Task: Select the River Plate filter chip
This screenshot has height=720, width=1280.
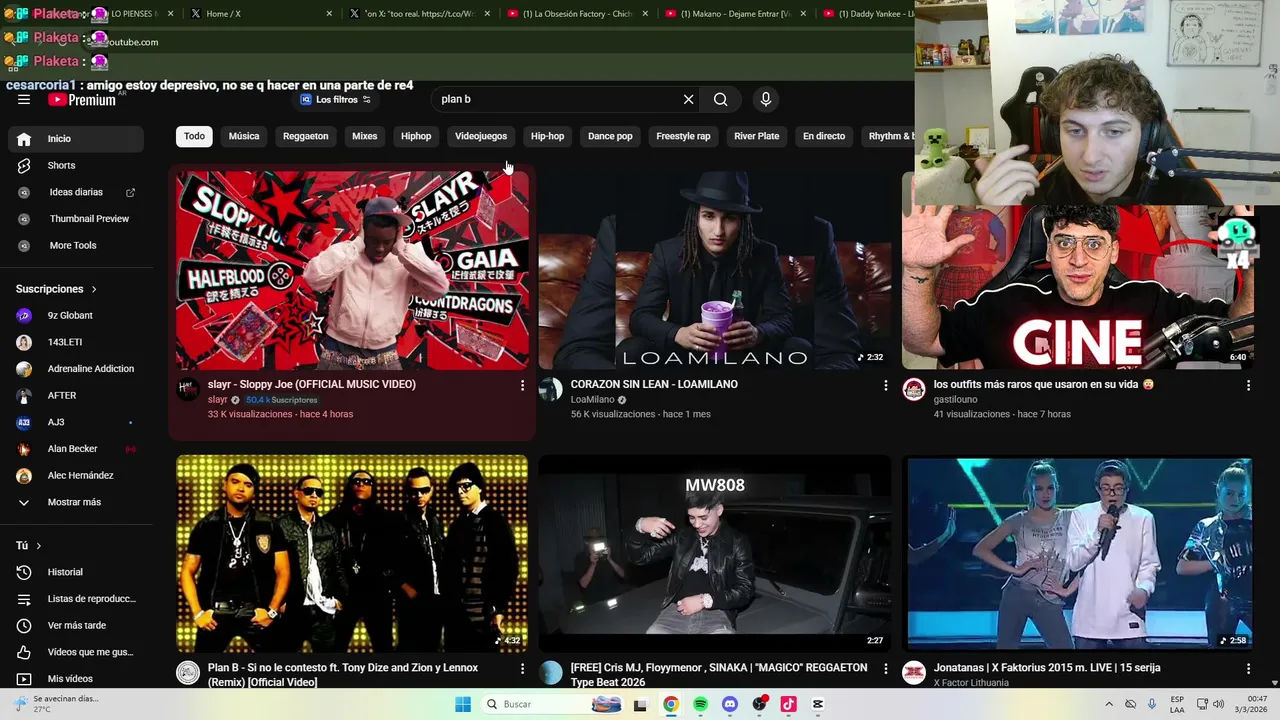Action: 756,136
